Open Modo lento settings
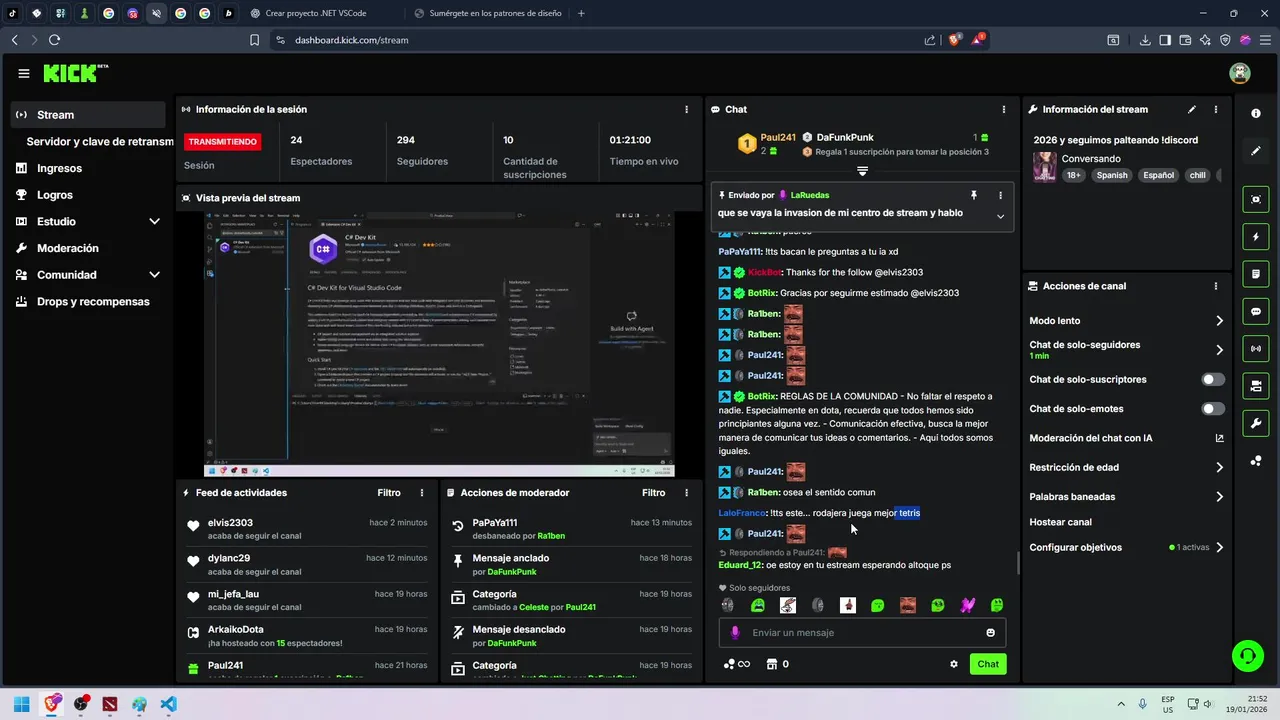This screenshot has width=1280, height=720. [1127, 321]
